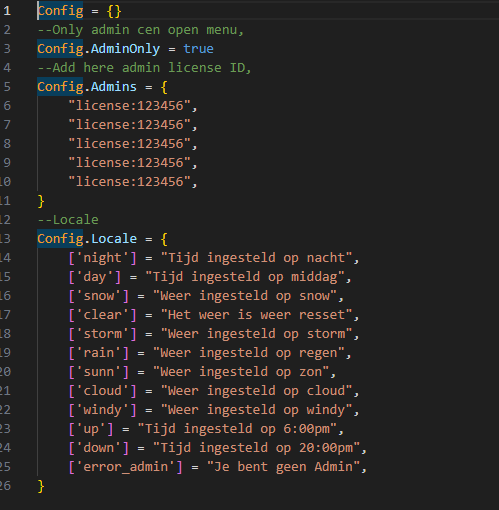The width and height of the screenshot is (499, 510).
Task: Click the comment "--Add here admin license ID,"
Action: tap(144, 68)
